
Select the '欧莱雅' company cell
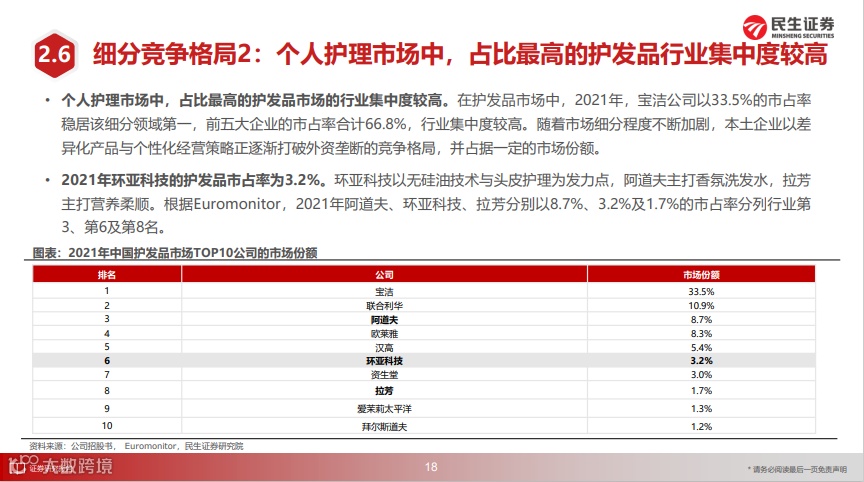coord(384,334)
